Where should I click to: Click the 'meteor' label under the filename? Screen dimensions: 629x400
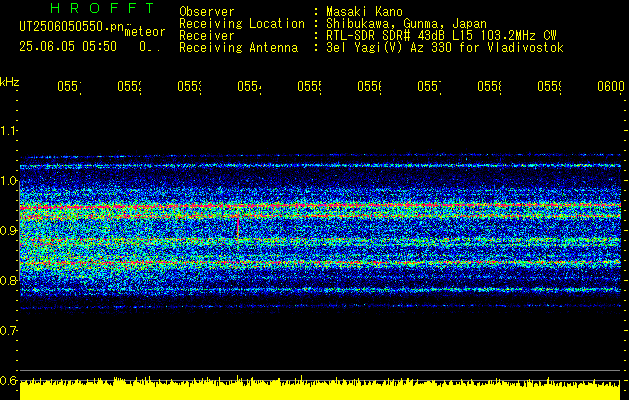(145, 32)
